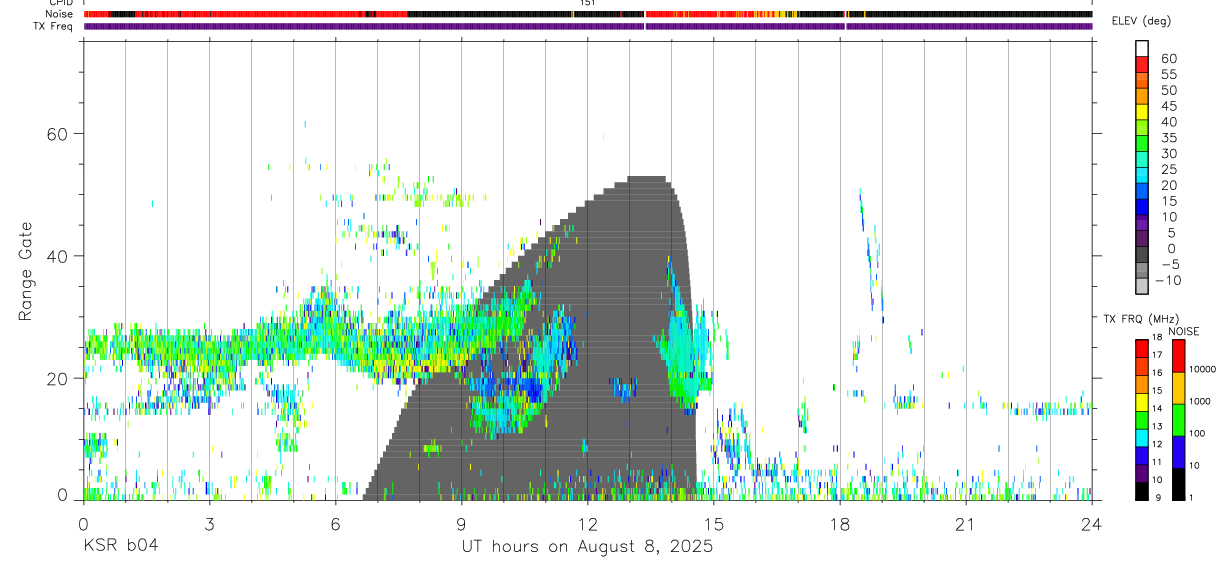Click the NOISE legend label '10000'

[x=1202, y=370]
